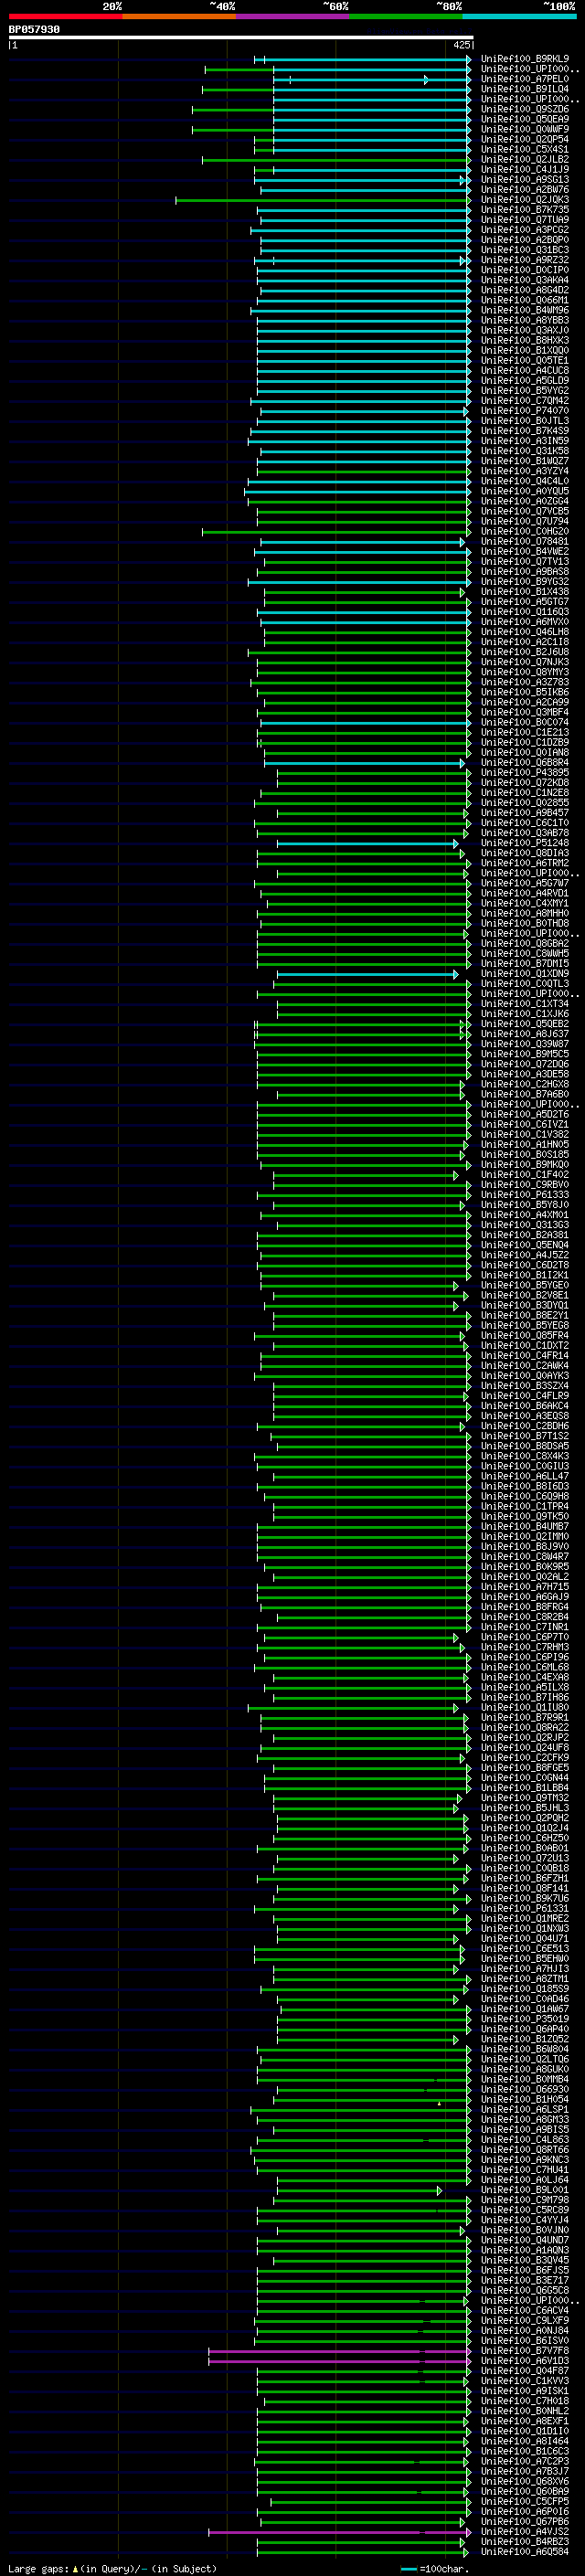Click the UniRef100_D0CIP0 label
The image size is (585, 2576).
tap(524, 270)
